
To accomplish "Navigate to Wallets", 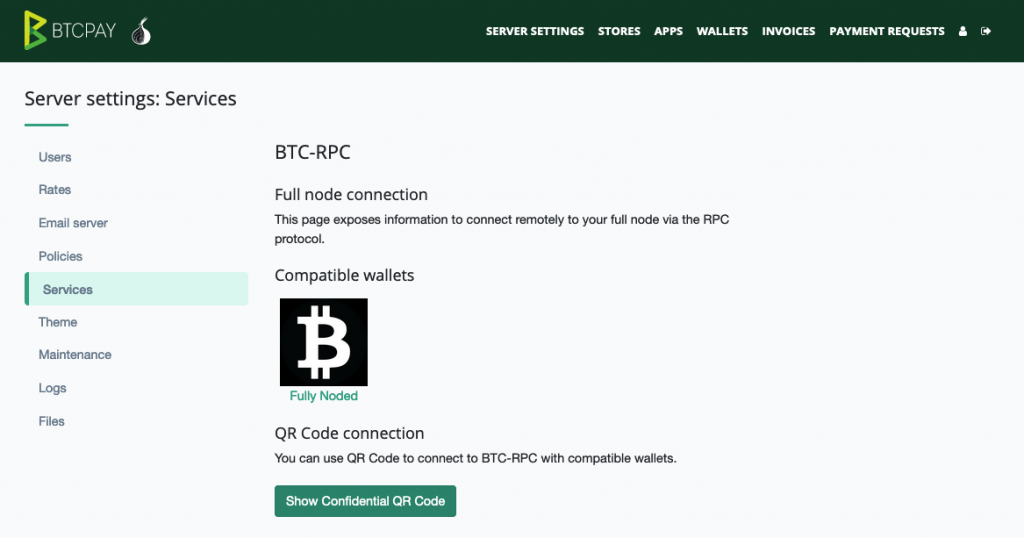I will coord(722,31).
